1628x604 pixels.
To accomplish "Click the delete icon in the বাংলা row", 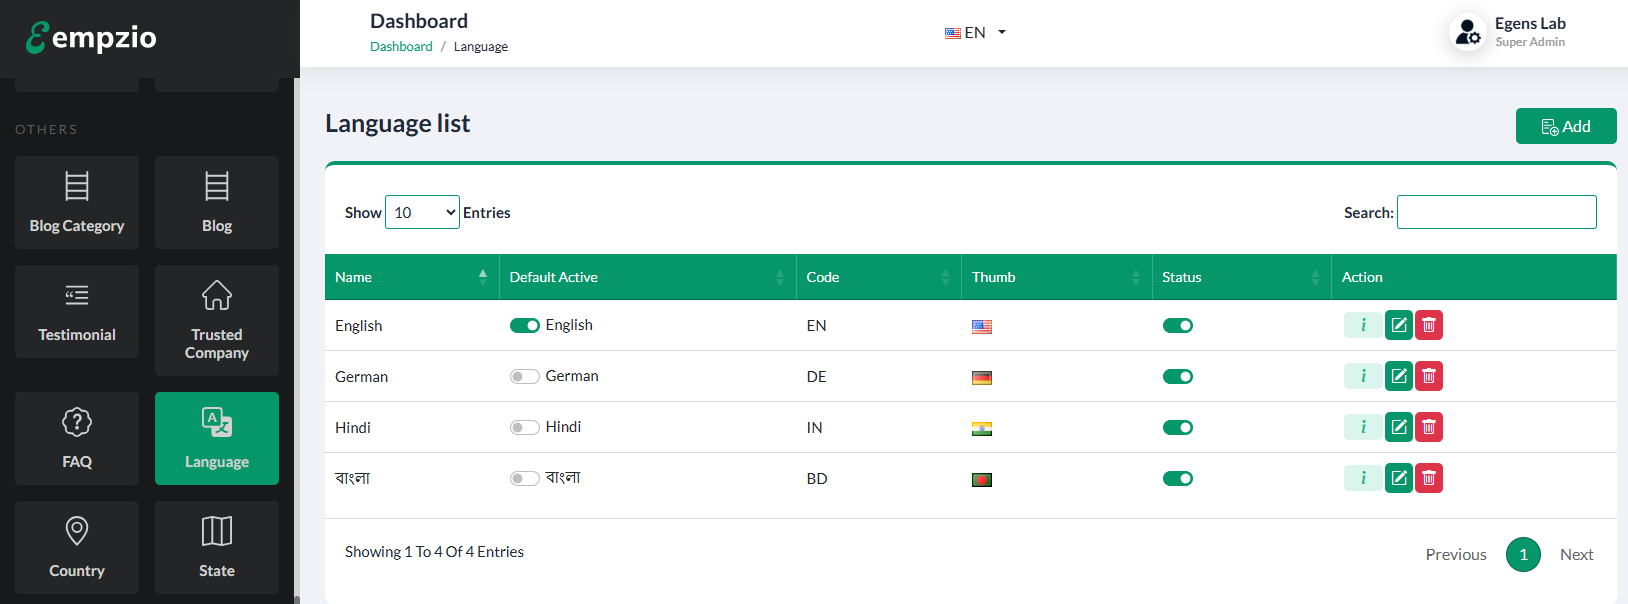I will click(1429, 478).
